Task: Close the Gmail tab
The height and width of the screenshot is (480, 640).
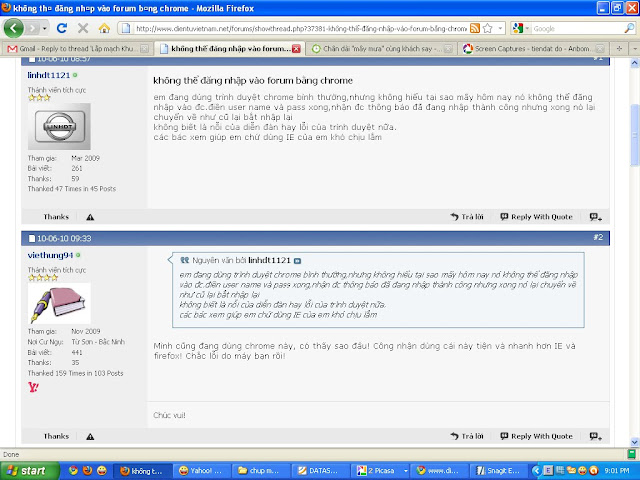Action: [x=144, y=49]
